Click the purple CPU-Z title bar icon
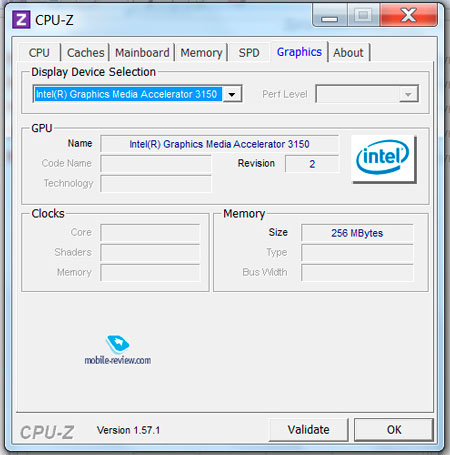The image size is (450, 455). [21, 20]
